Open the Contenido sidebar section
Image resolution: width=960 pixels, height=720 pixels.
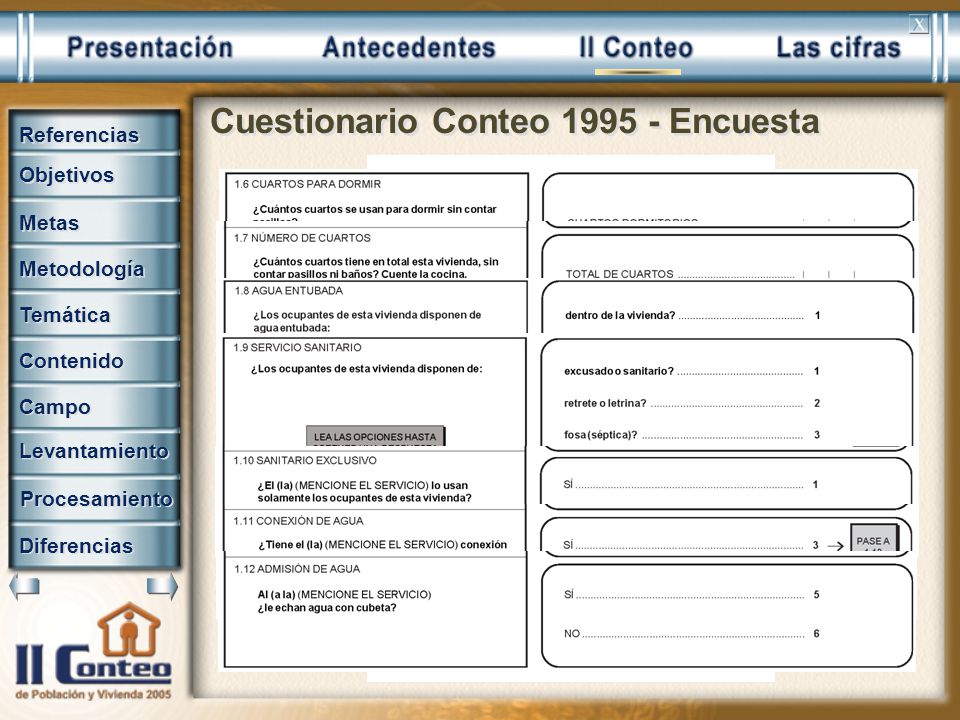pyautogui.click(x=95, y=361)
